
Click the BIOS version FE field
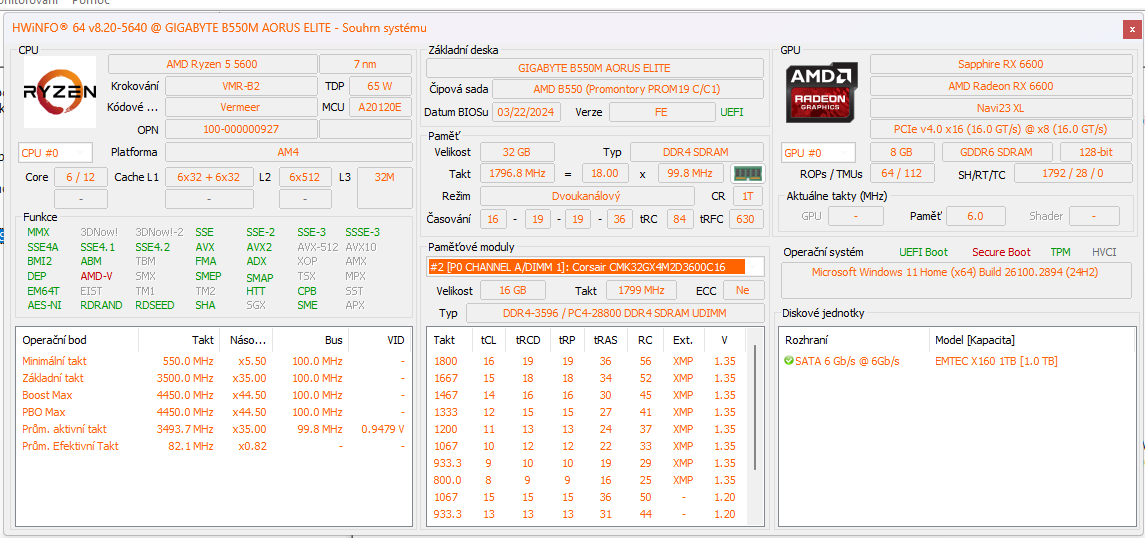click(662, 112)
